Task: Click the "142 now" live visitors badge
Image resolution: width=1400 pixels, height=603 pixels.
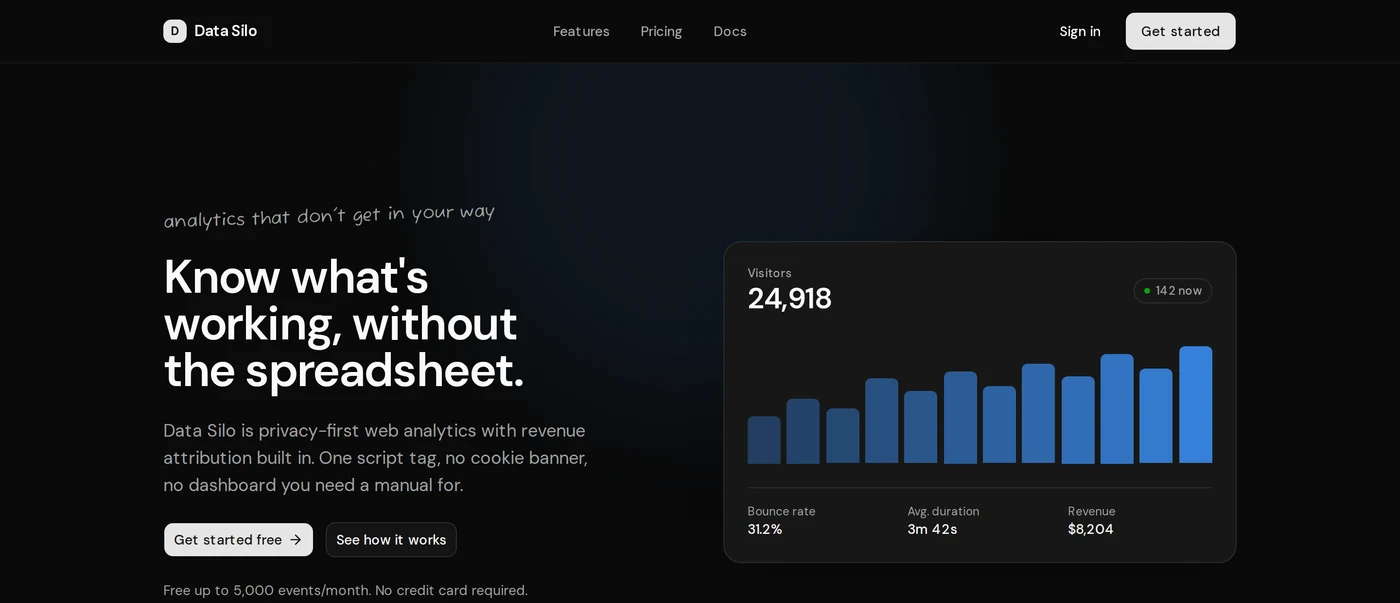Action: pyautogui.click(x=1172, y=291)
